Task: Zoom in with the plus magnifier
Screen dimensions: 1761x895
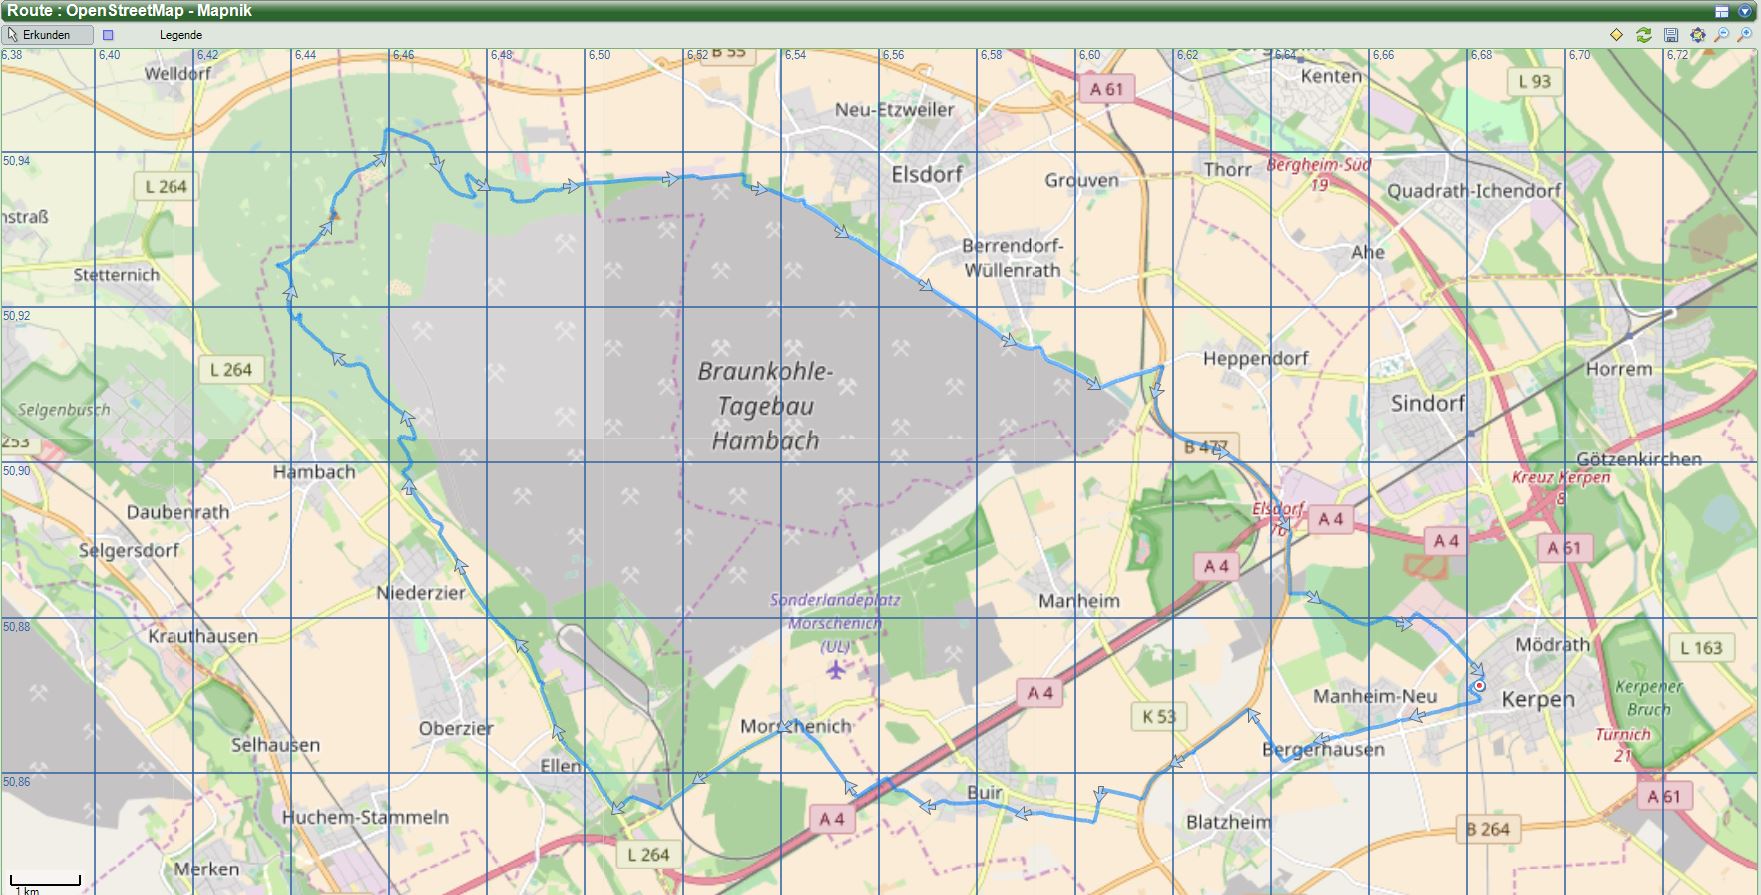Action: coord(1746,35)
